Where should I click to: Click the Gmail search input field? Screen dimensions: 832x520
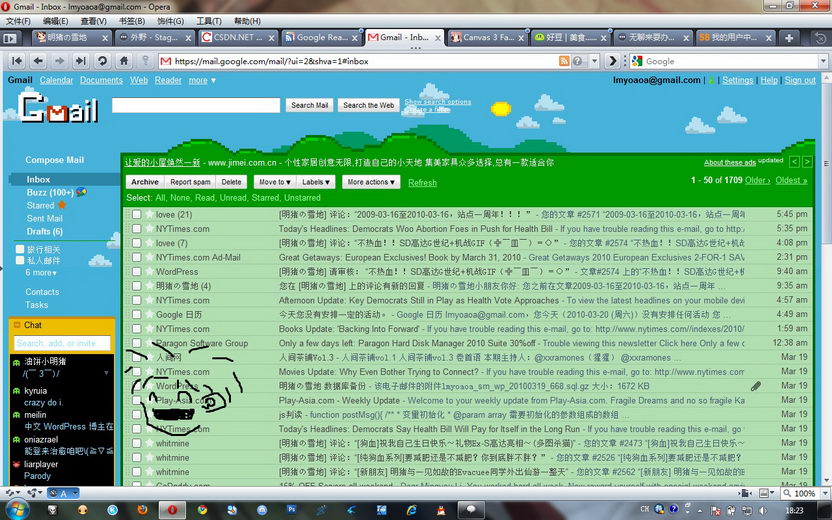click(196, 105)
